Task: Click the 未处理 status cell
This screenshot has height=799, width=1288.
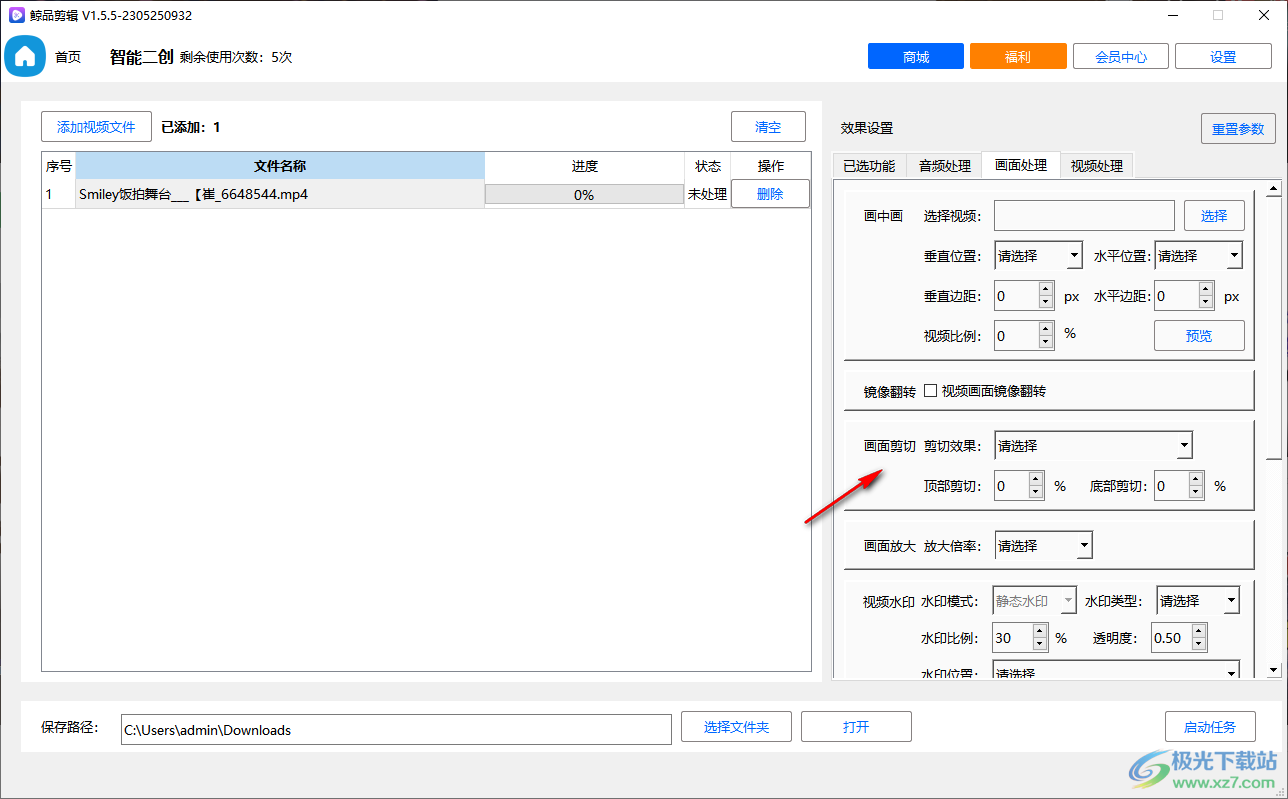Action: coord(708,194)
